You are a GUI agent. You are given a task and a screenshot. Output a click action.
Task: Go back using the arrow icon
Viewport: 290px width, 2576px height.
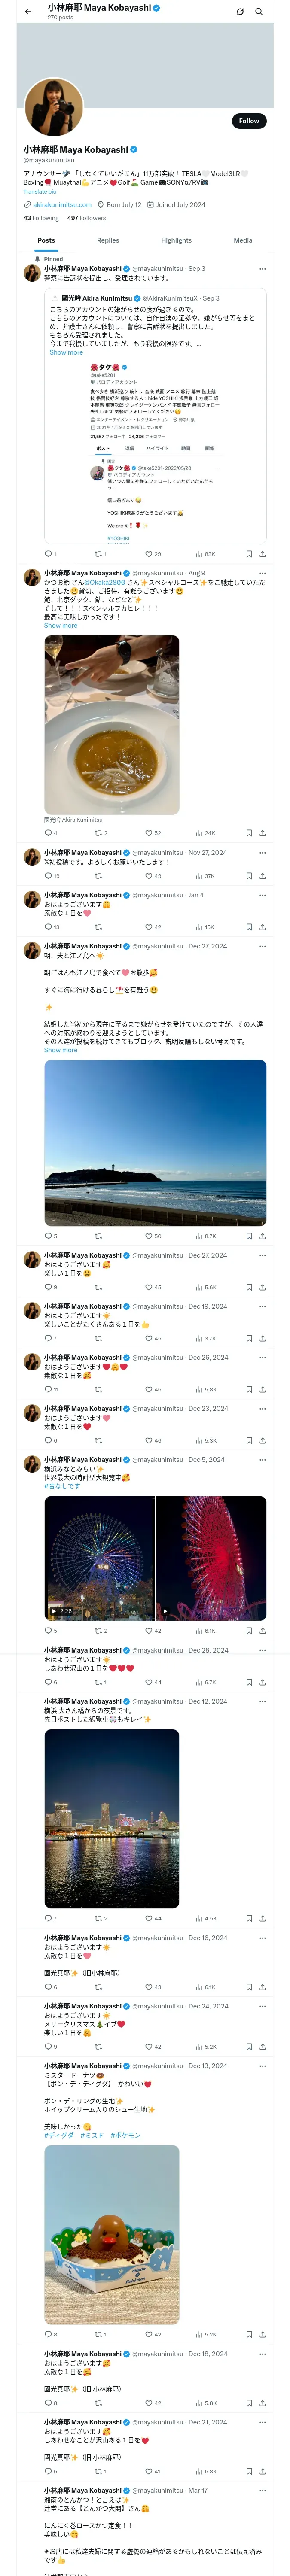(x=28, y=12)
